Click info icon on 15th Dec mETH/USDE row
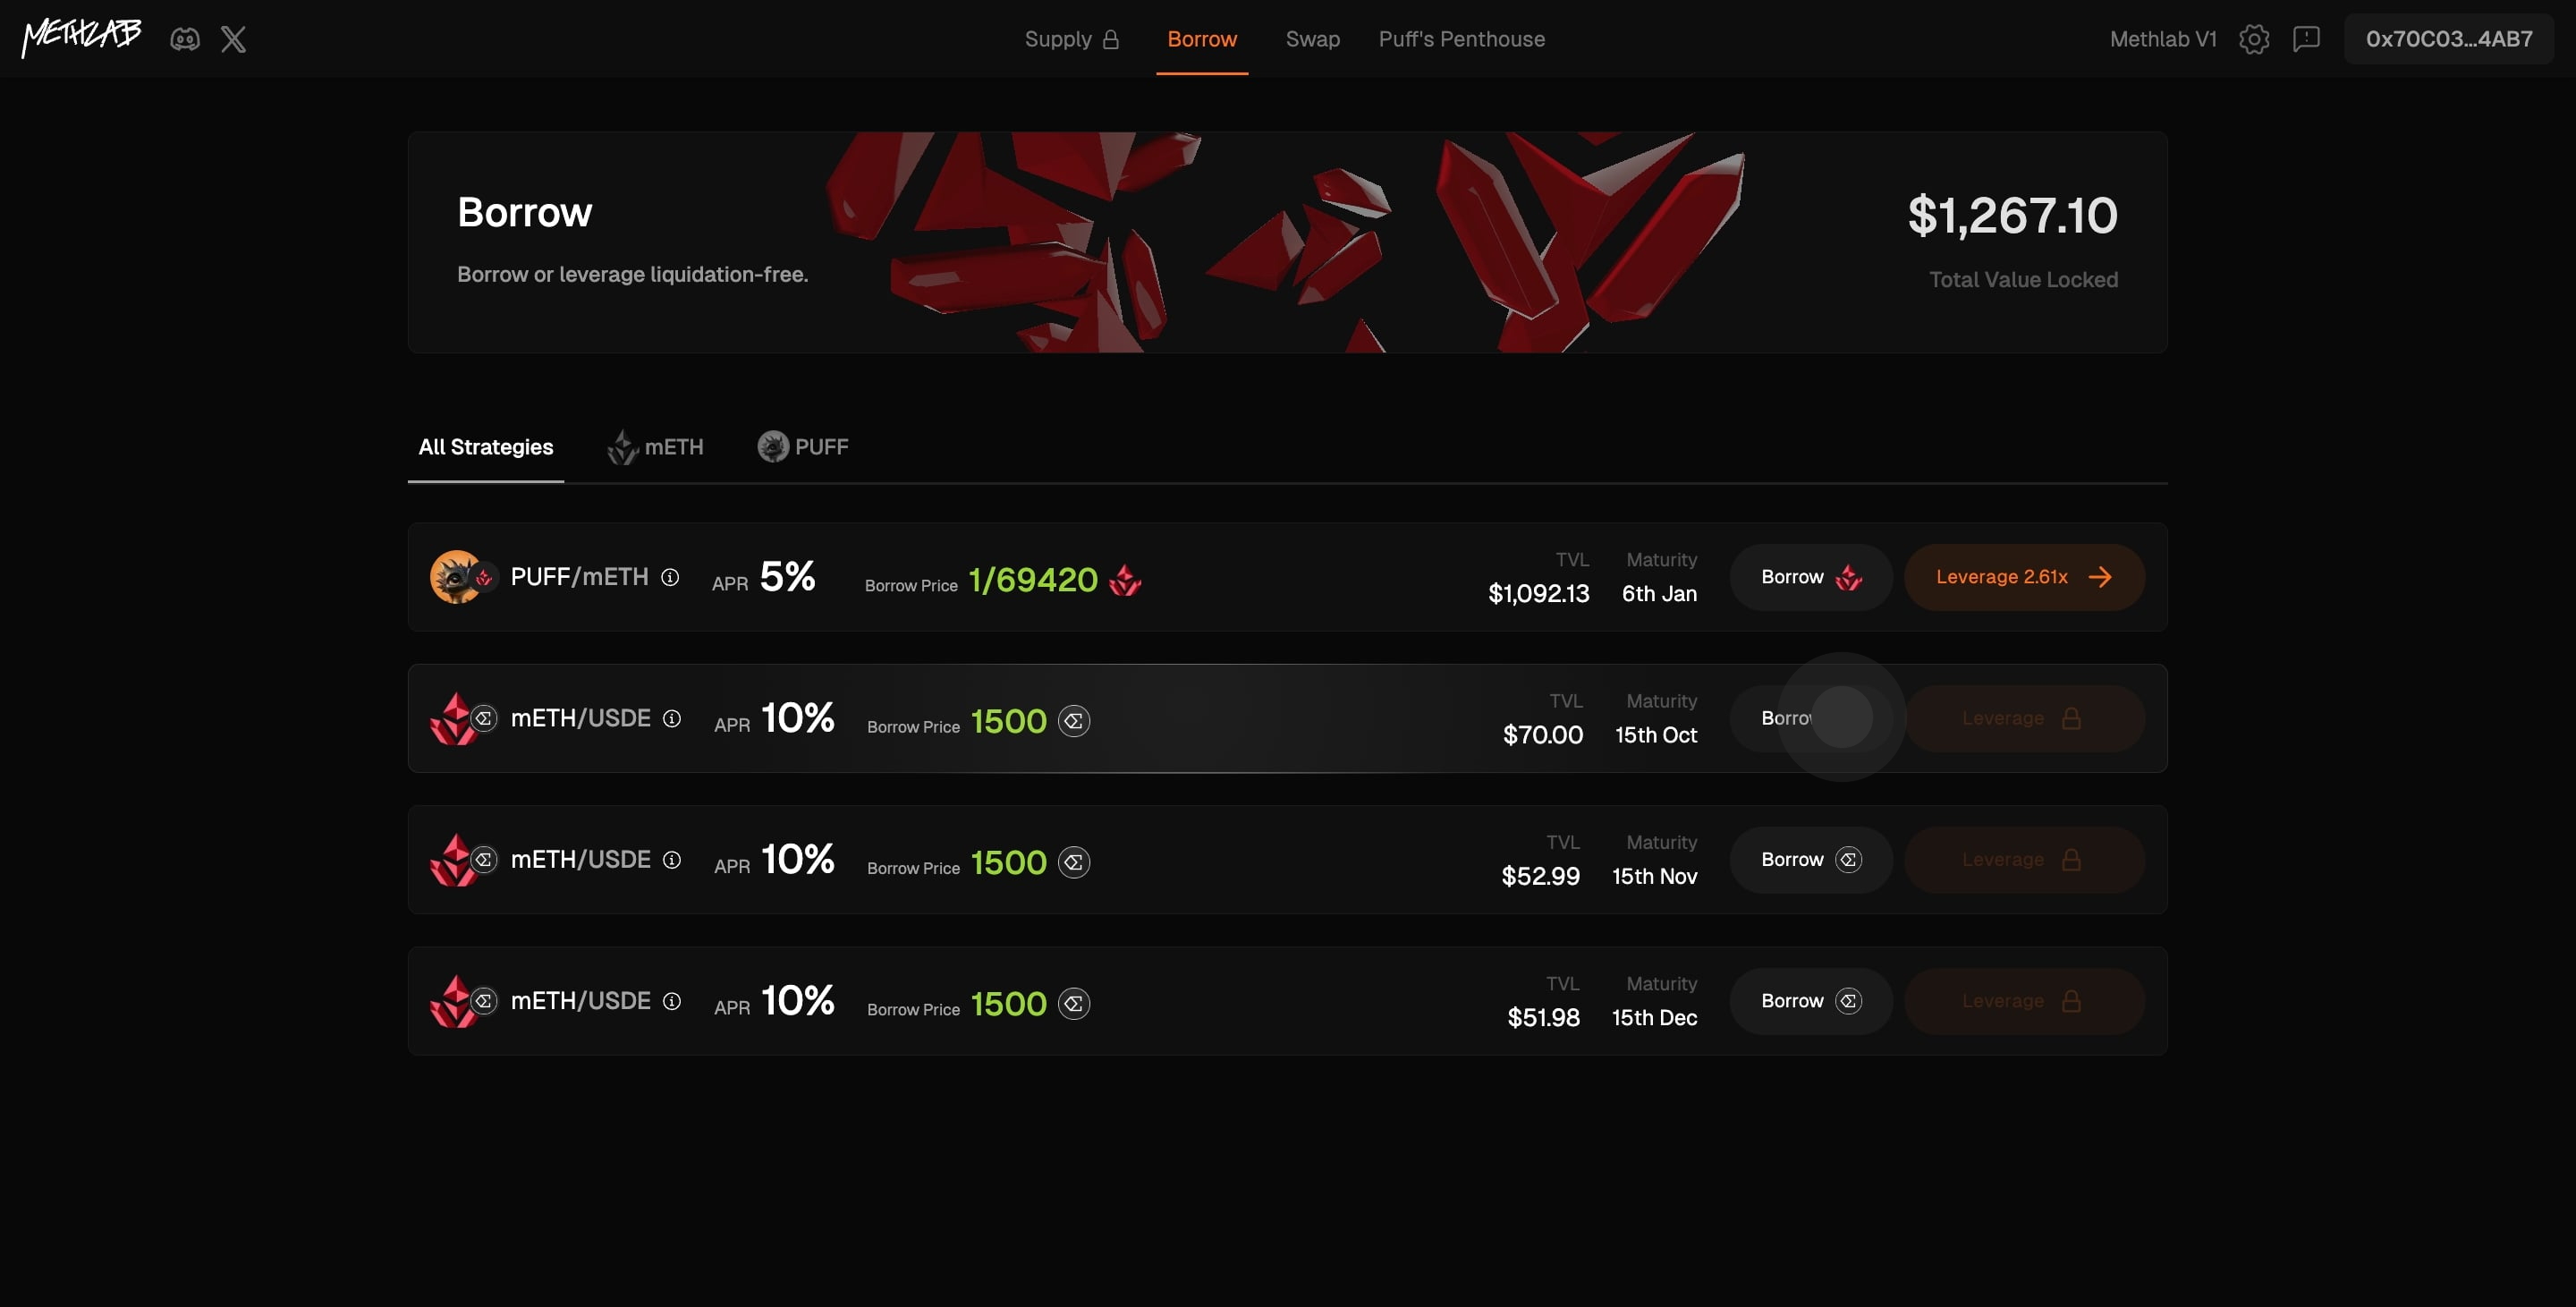The height and width of the screenshot is (1307, 2576). tap(672, 1001)
